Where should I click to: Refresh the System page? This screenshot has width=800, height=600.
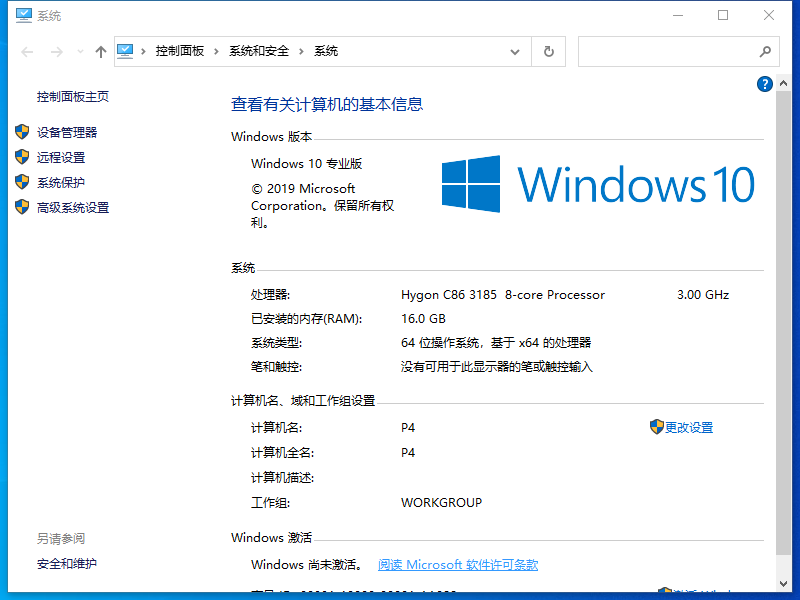pos(548,52)
